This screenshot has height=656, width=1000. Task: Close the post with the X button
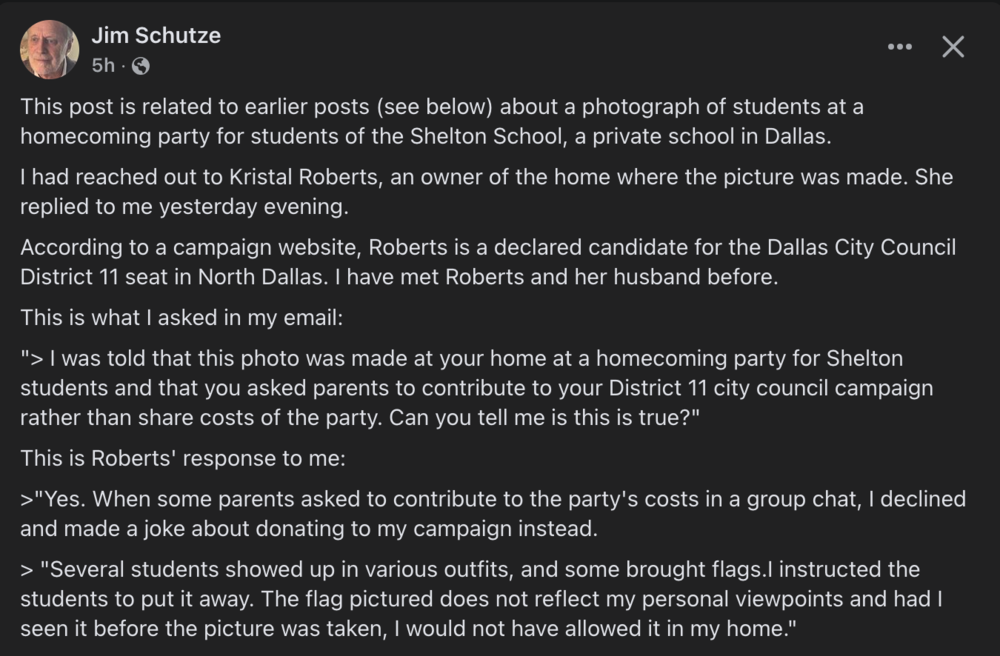pyautogui.click(x=953, y=47)
